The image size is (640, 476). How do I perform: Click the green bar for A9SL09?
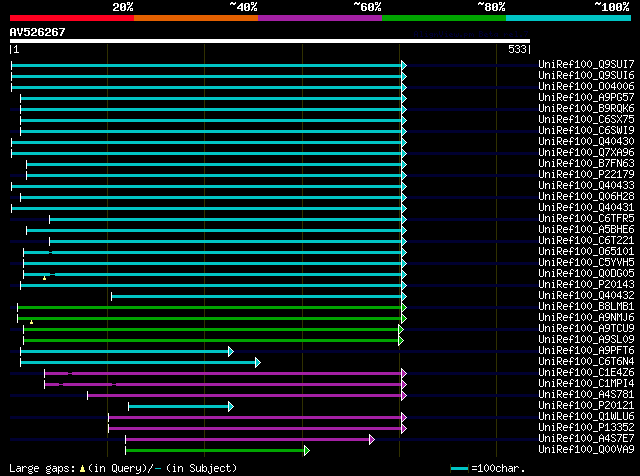(x=211, y=340)
